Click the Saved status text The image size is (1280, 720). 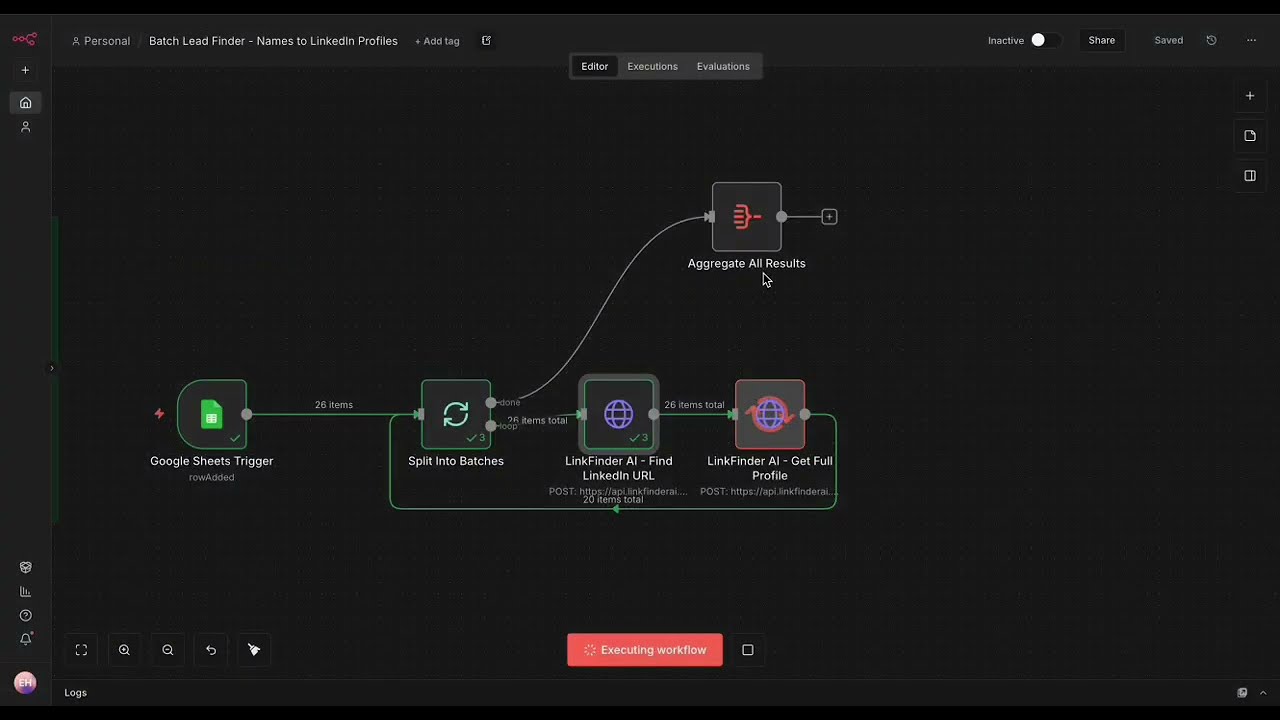1168,40
